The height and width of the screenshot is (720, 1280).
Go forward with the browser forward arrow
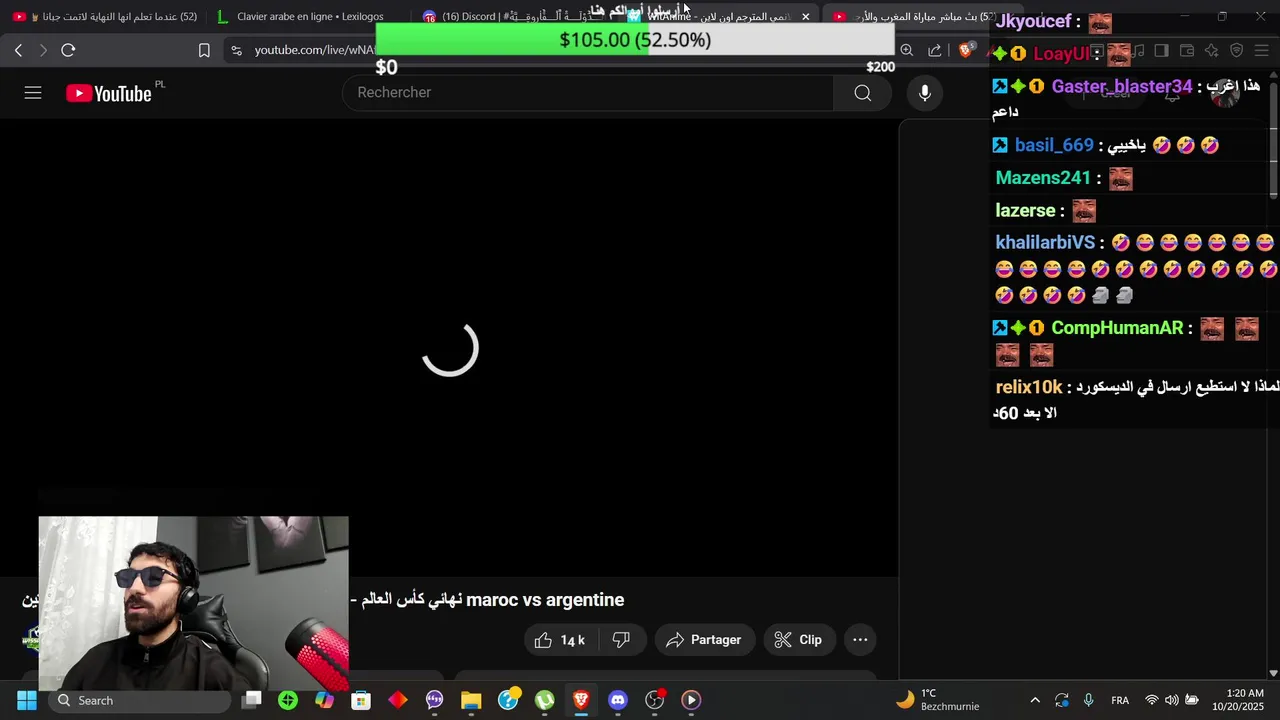(43, 50)
